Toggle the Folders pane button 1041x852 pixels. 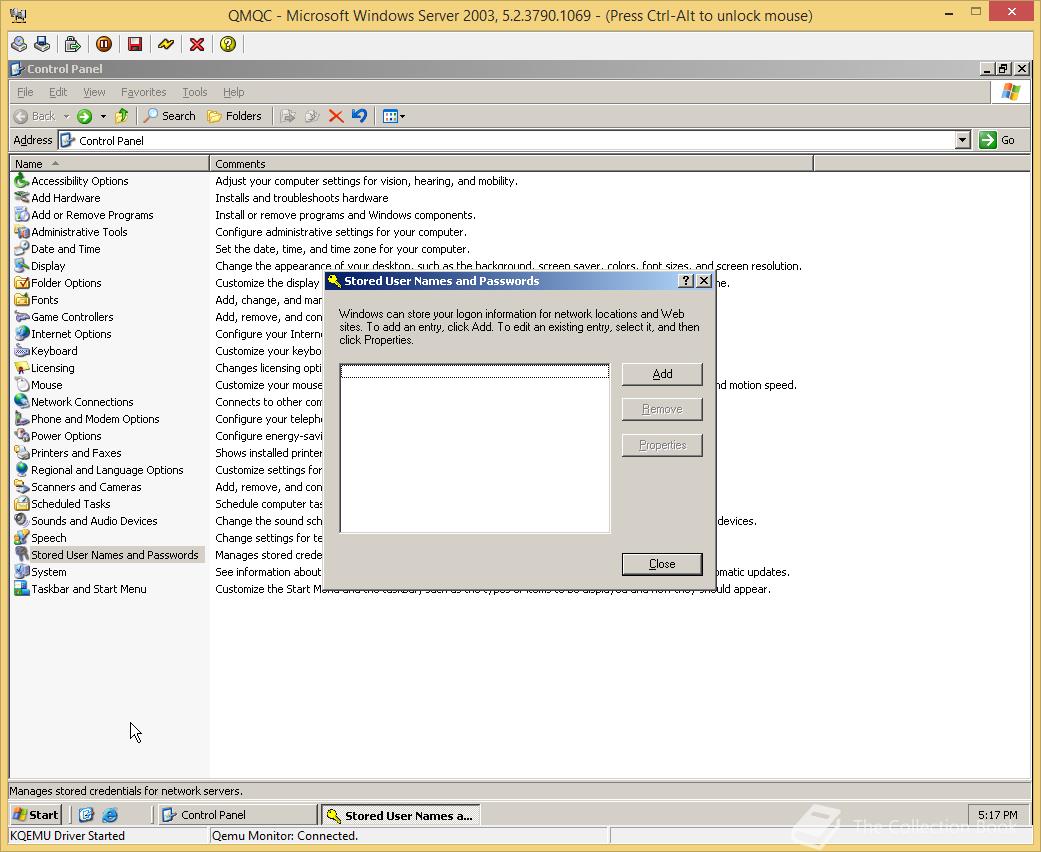[x=234, y=116]
